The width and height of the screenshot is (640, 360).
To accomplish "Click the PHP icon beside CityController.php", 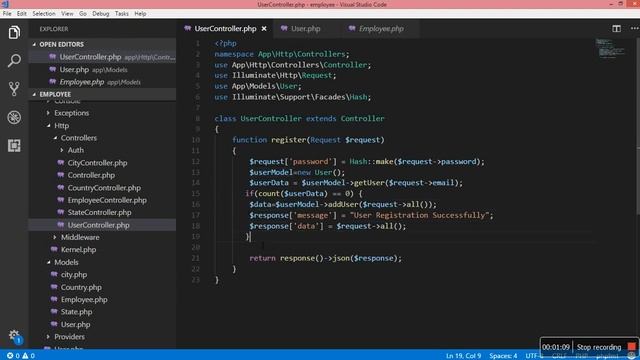I will [61, 162].
